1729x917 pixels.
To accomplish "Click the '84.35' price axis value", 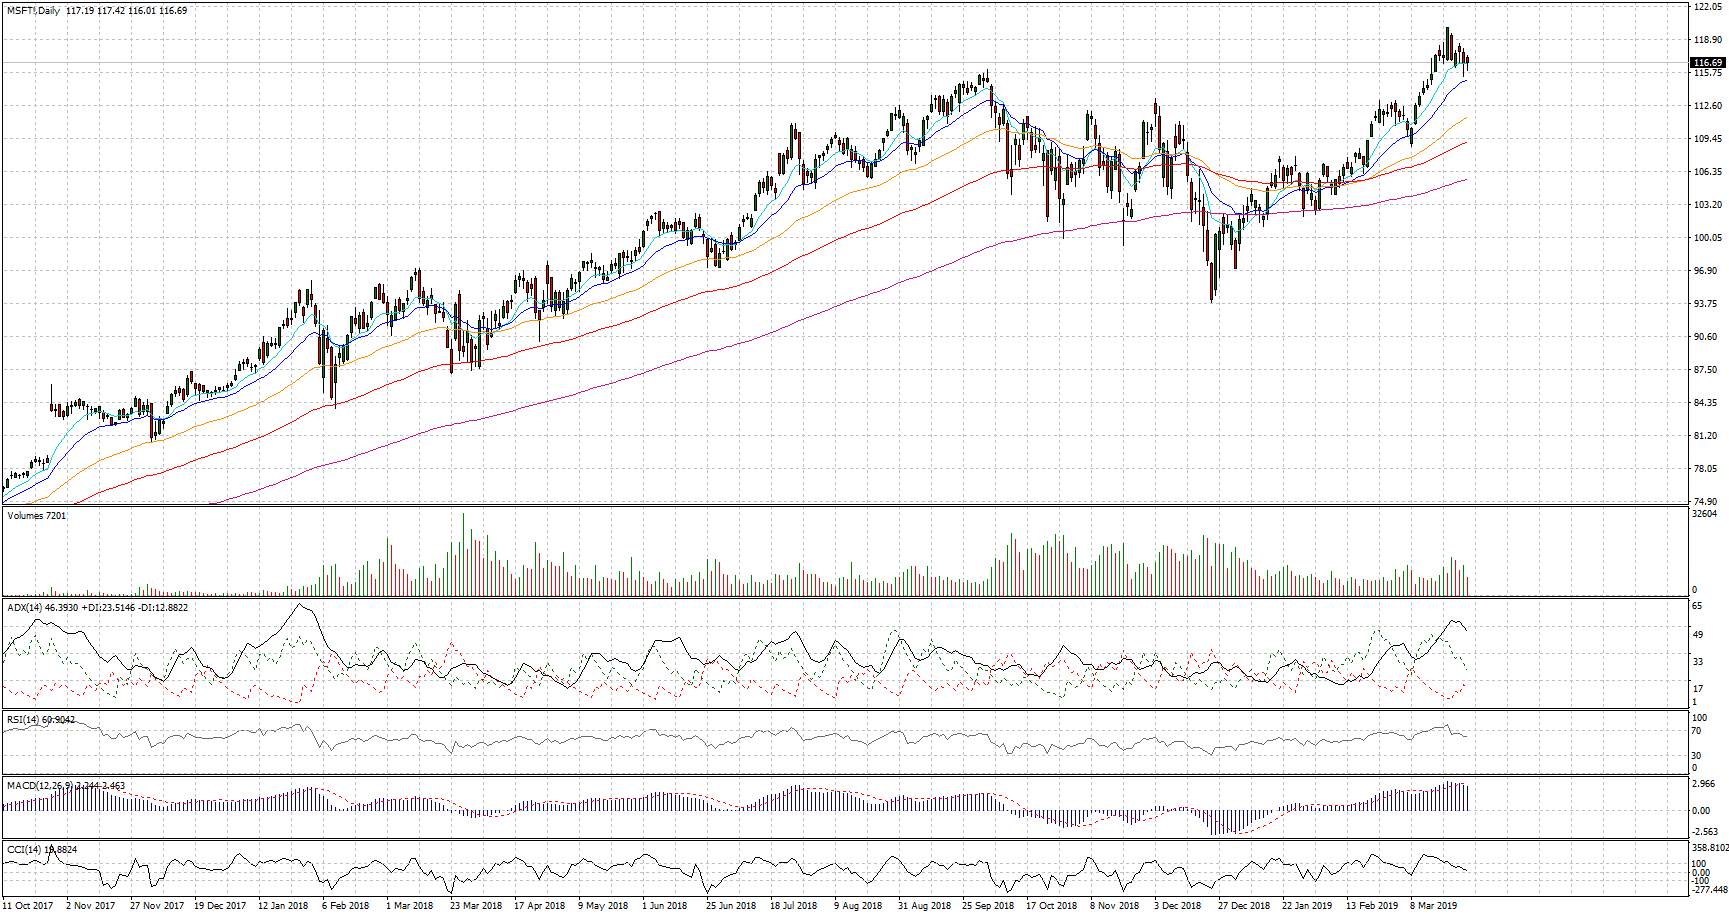I will (1705, 403).
